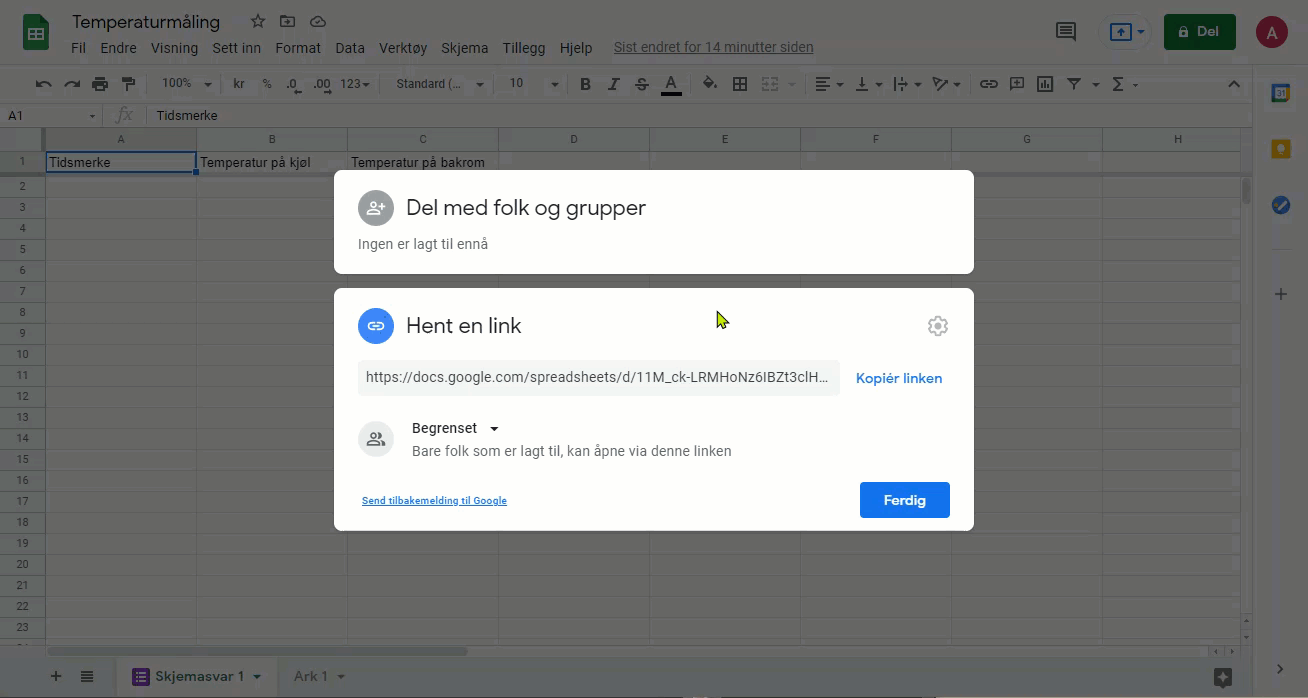Open the font size 10 dropdown
The width and height of the screenshot is (1308, 698).
[533, 84]
